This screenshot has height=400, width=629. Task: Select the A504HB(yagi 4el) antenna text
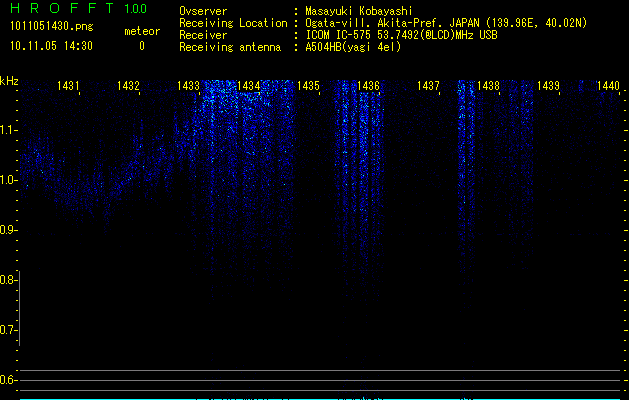(353, 47)
